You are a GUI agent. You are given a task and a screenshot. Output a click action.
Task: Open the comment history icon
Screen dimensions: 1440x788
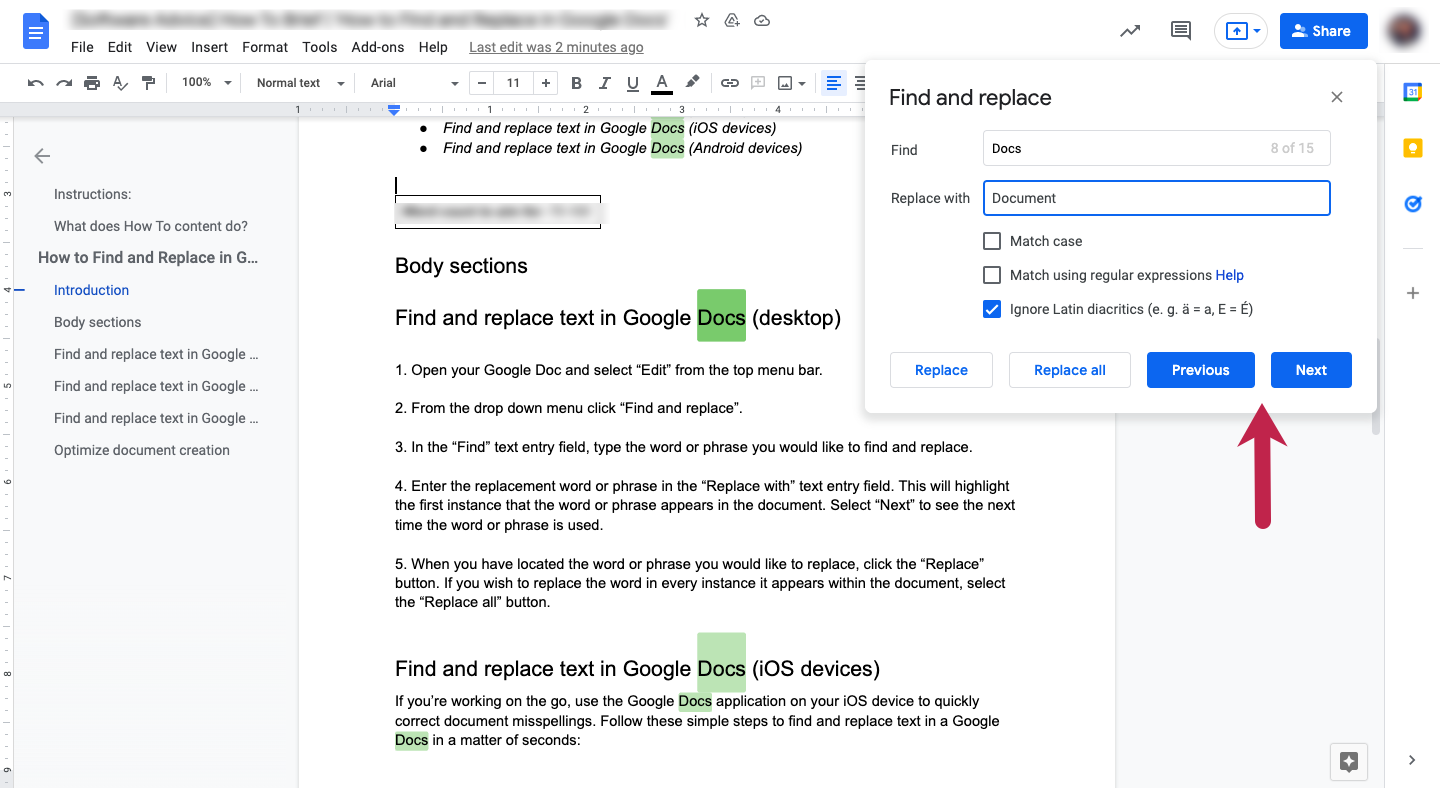click(x=1181, y=31)
